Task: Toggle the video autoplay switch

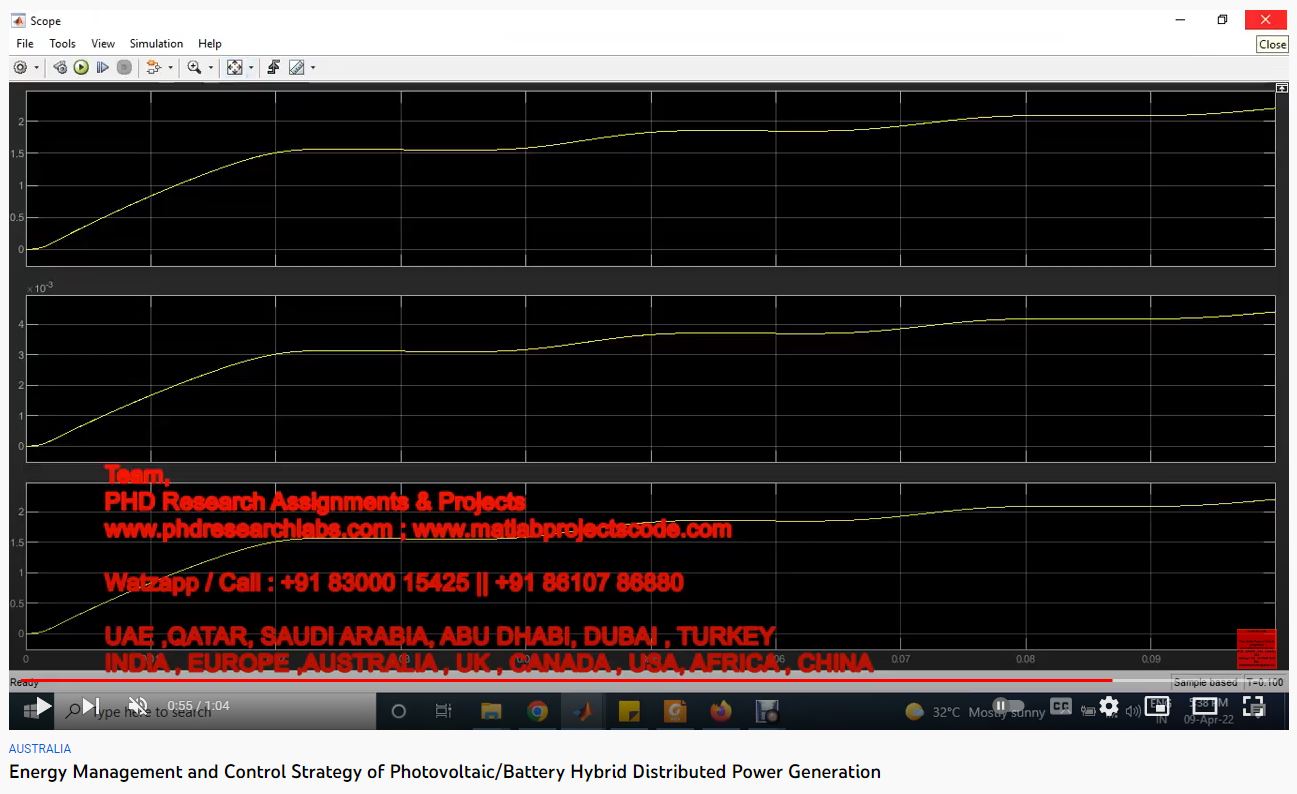Action: pos(1008,706)
